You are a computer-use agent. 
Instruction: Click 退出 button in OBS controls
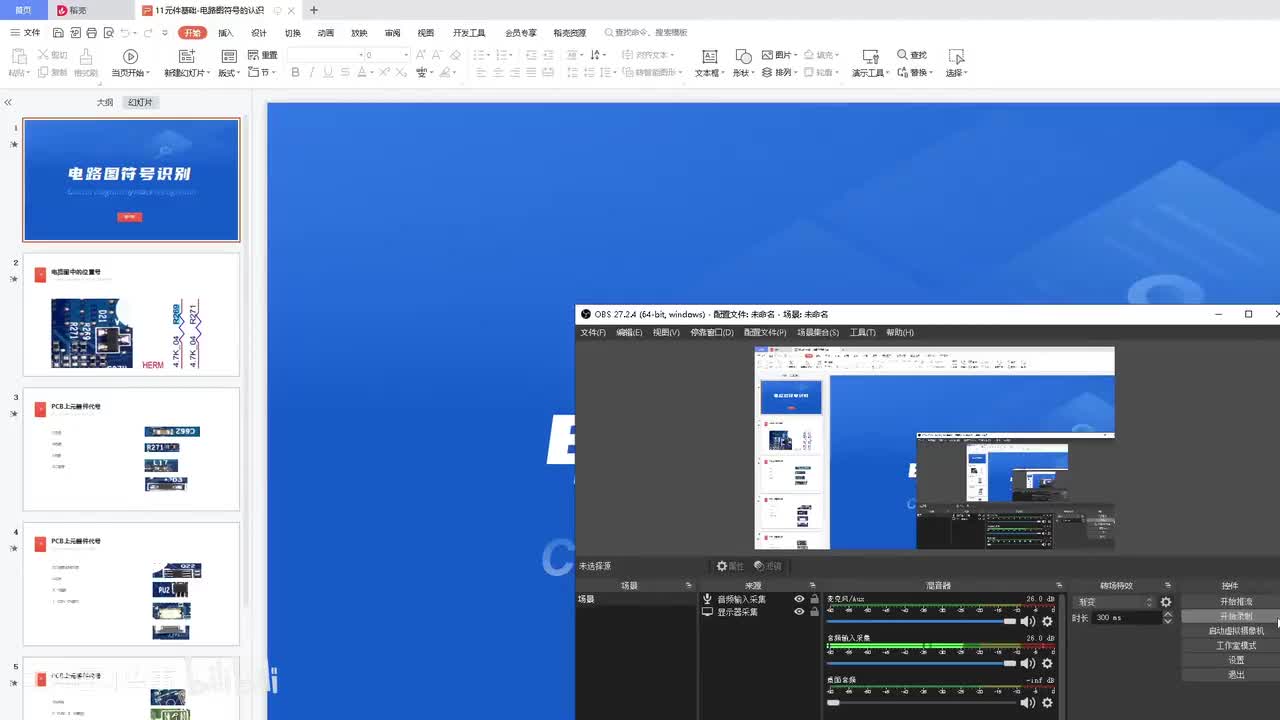click(1236, 675)
